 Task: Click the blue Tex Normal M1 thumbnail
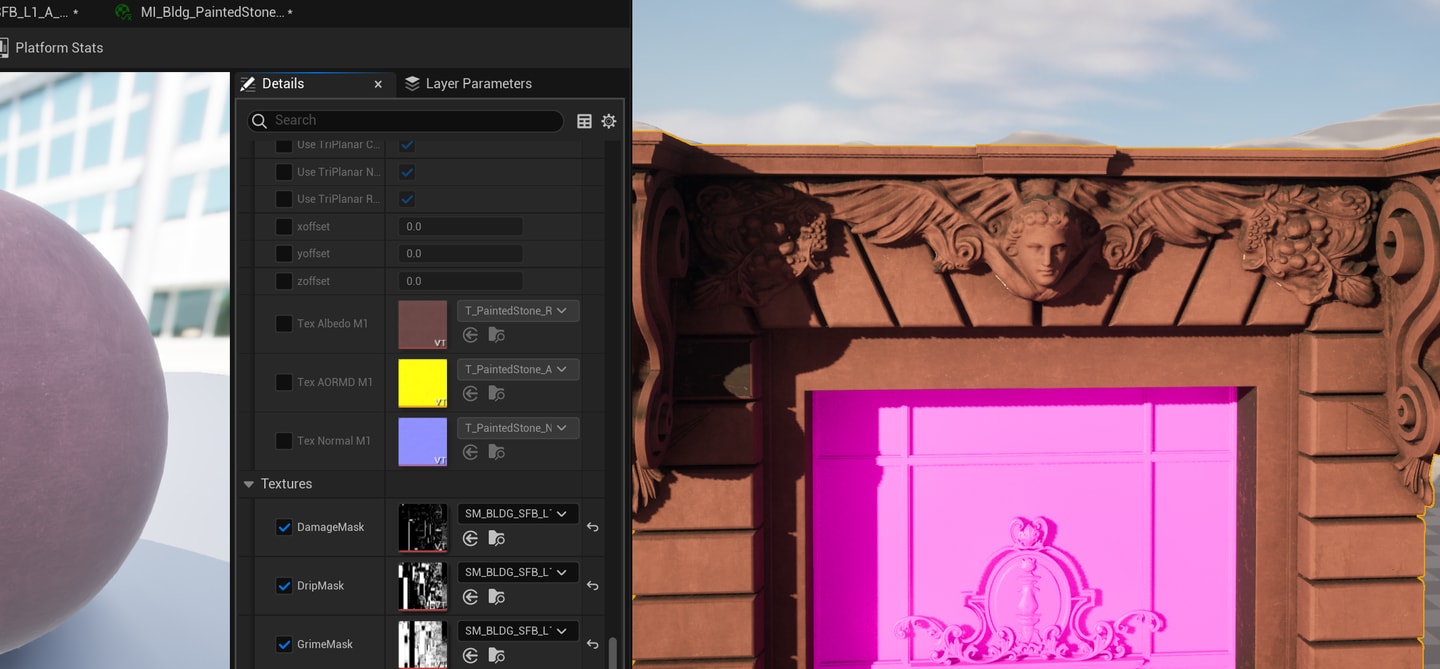click(423, 442)
